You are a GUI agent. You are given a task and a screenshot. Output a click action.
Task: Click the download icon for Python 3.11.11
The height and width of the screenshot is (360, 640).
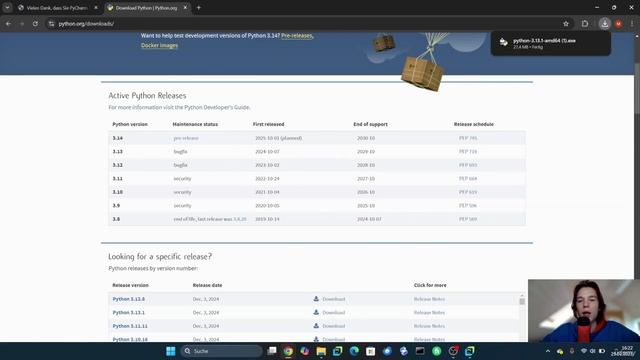[316, 326]
